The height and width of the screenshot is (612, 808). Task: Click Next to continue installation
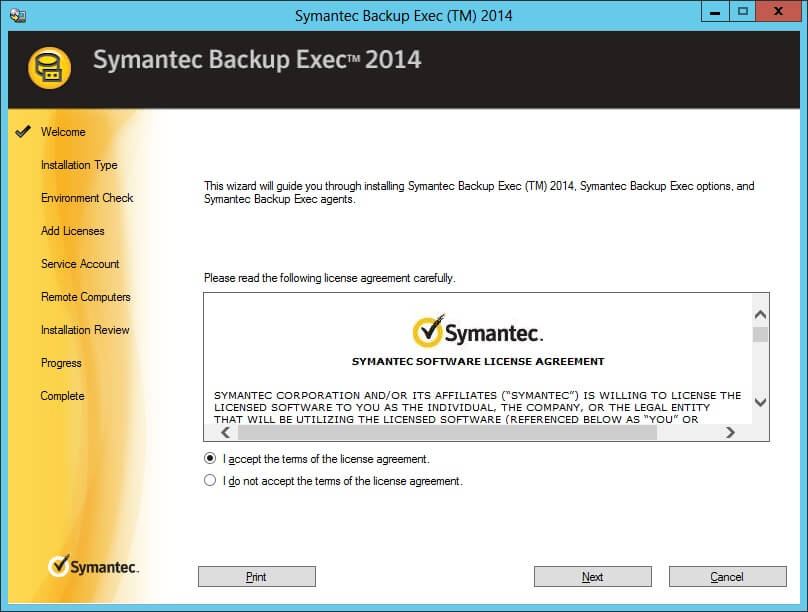click(593, 576)
